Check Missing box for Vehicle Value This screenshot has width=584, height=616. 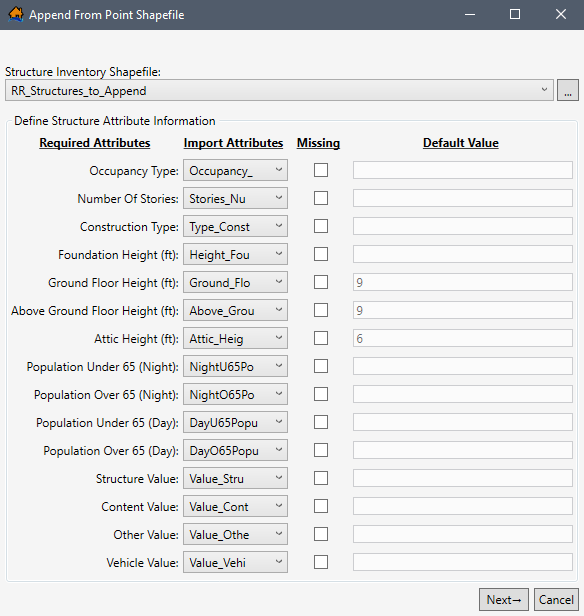[x=321, y=562]
